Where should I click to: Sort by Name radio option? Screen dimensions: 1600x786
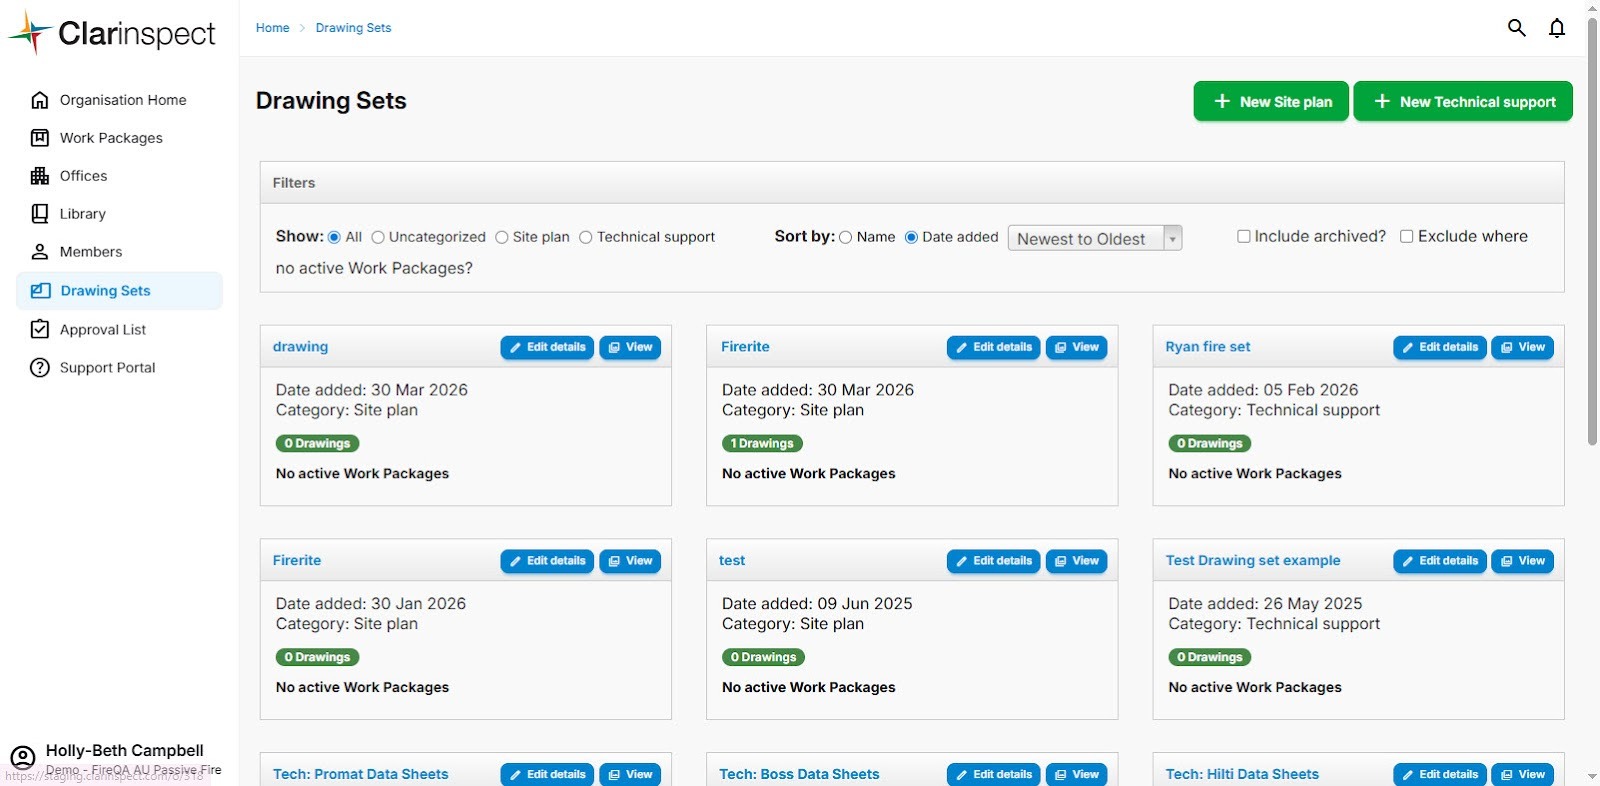click(846, 238)
